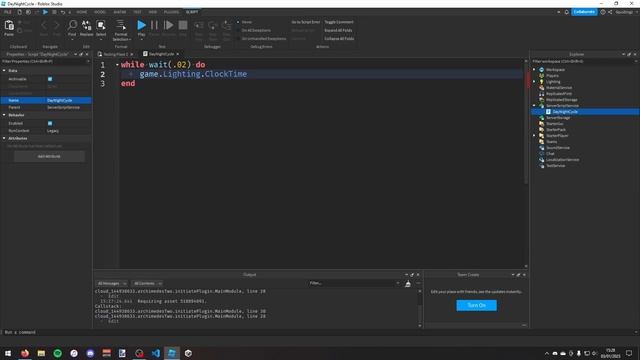Collapse the Data properties section

click(x=4, y=71)
